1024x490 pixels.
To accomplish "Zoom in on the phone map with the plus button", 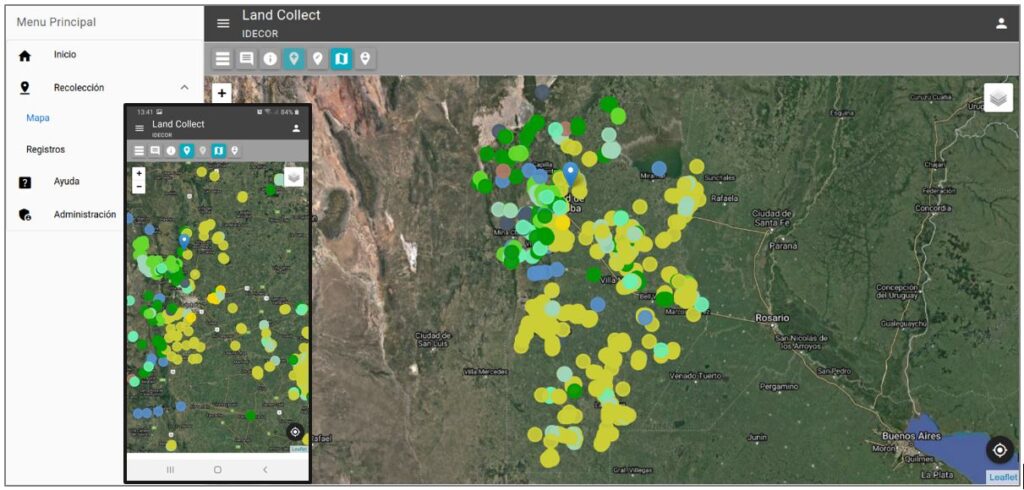I will coord(138,174).
